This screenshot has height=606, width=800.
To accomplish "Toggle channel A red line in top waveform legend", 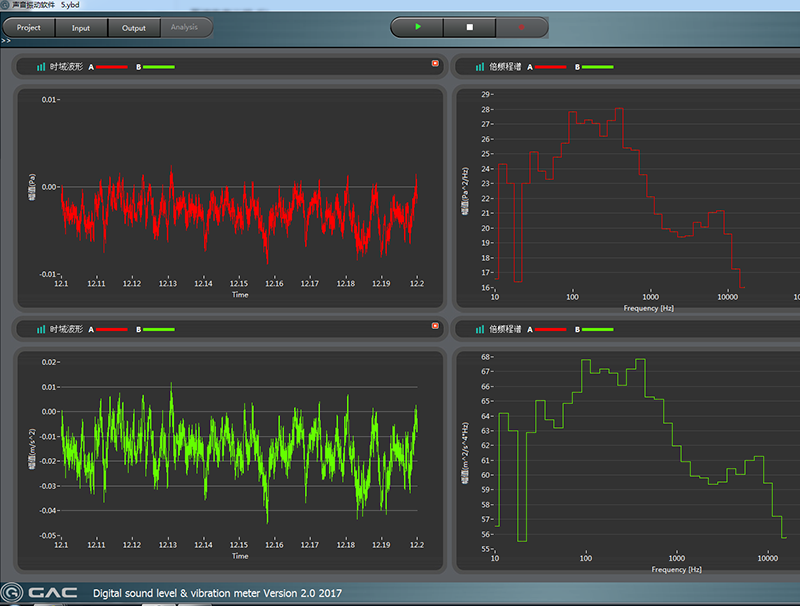I will (111, 67).
